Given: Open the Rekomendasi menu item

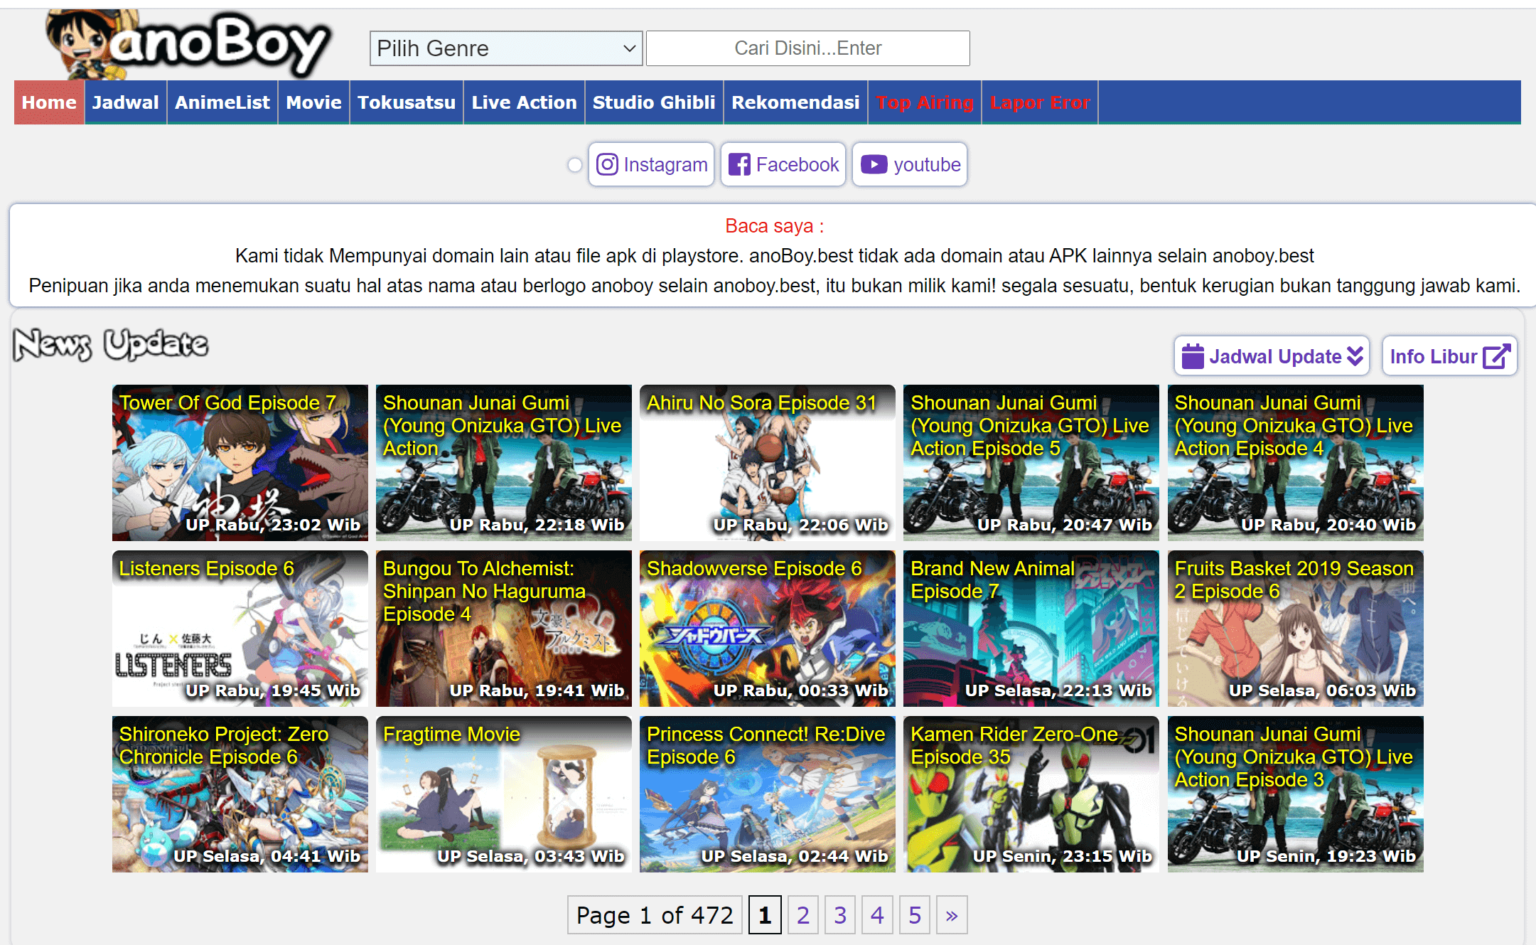Looking at the screenshot, I should [x=795, y=102].
